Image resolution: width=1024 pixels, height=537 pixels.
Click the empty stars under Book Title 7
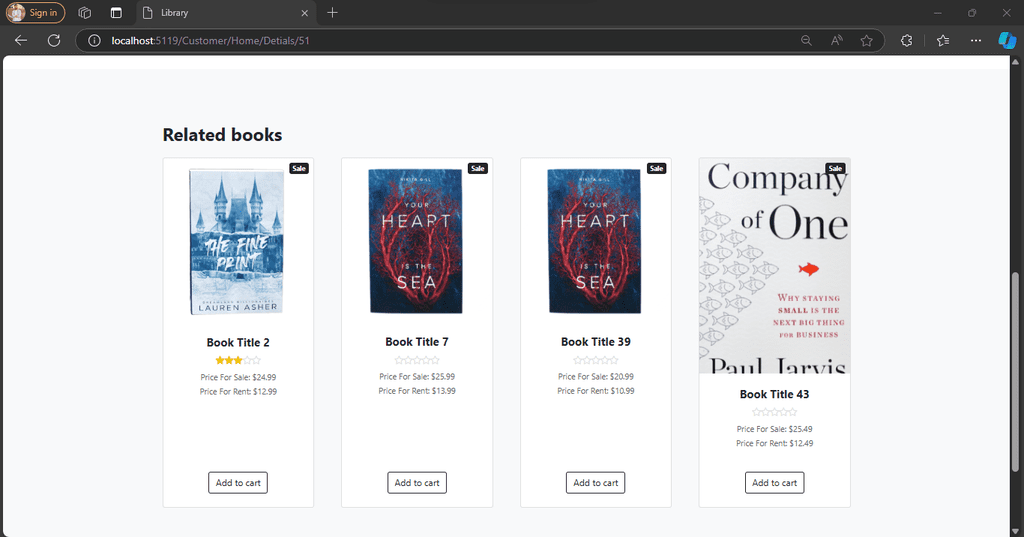point(417,360)
